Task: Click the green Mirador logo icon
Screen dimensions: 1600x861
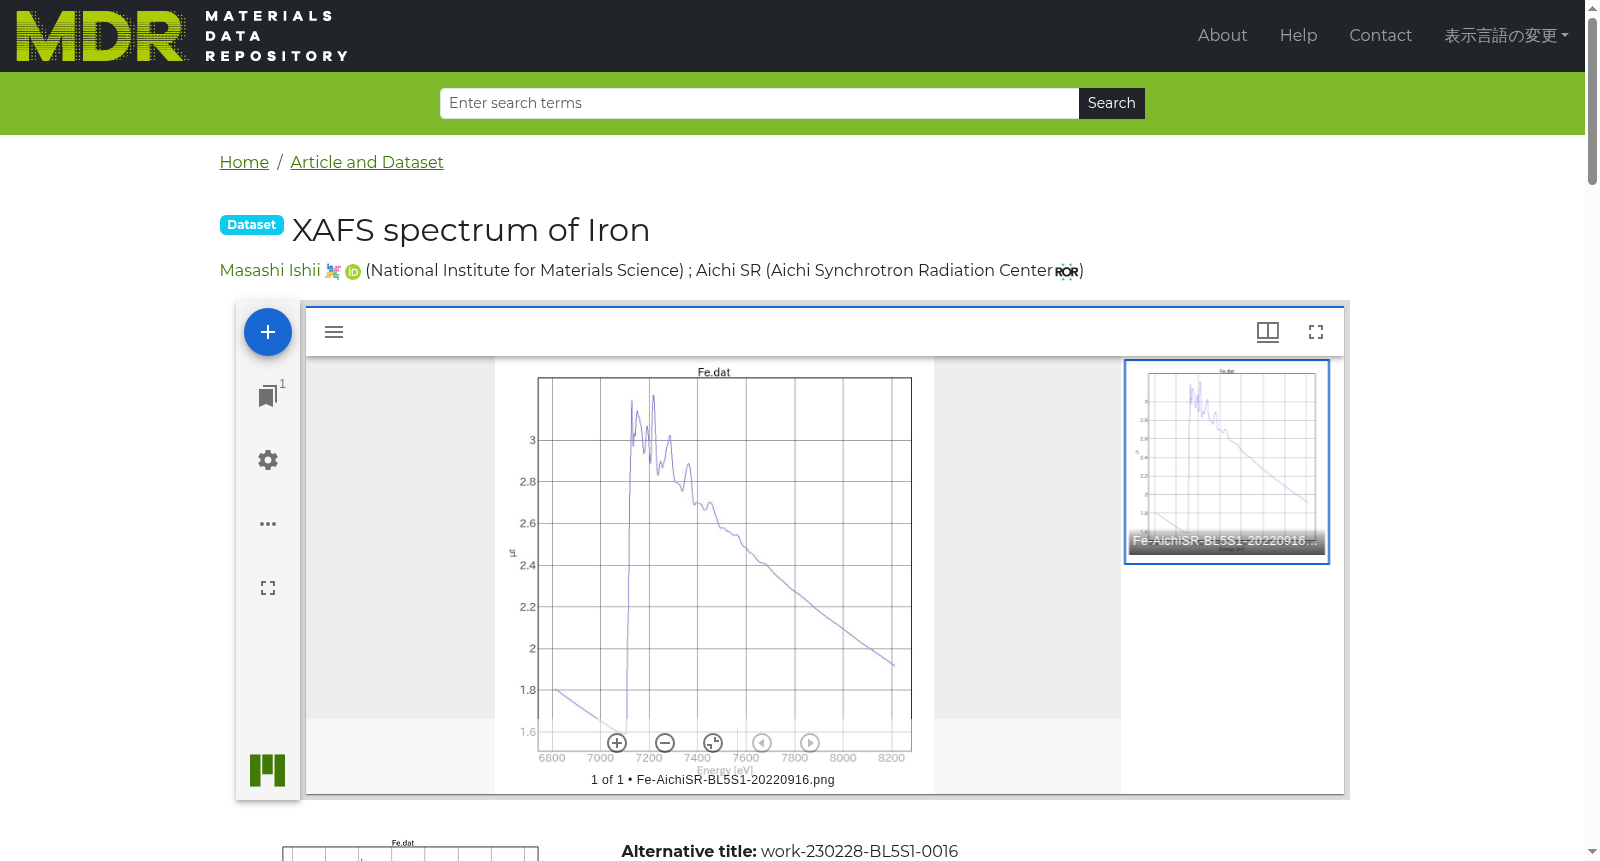Action: click(x=267, y=770)
